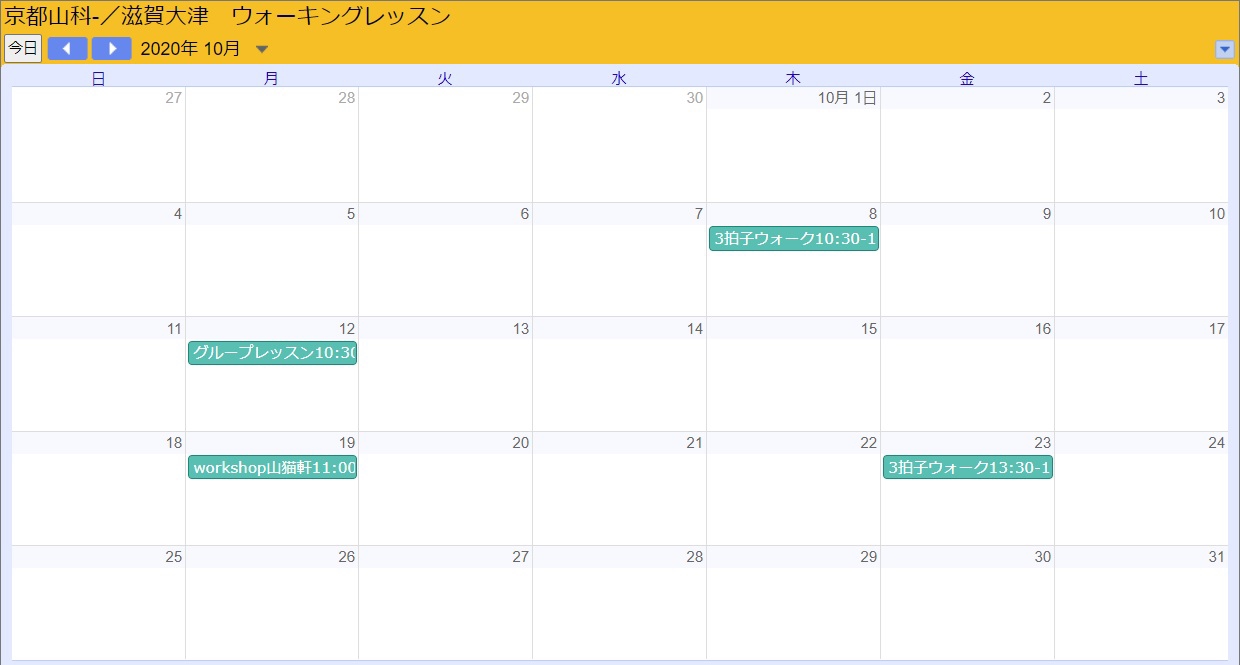Open the グループレッスン10:30 event on the 12th
1240x665 pixels.
(x=272, y=353)
